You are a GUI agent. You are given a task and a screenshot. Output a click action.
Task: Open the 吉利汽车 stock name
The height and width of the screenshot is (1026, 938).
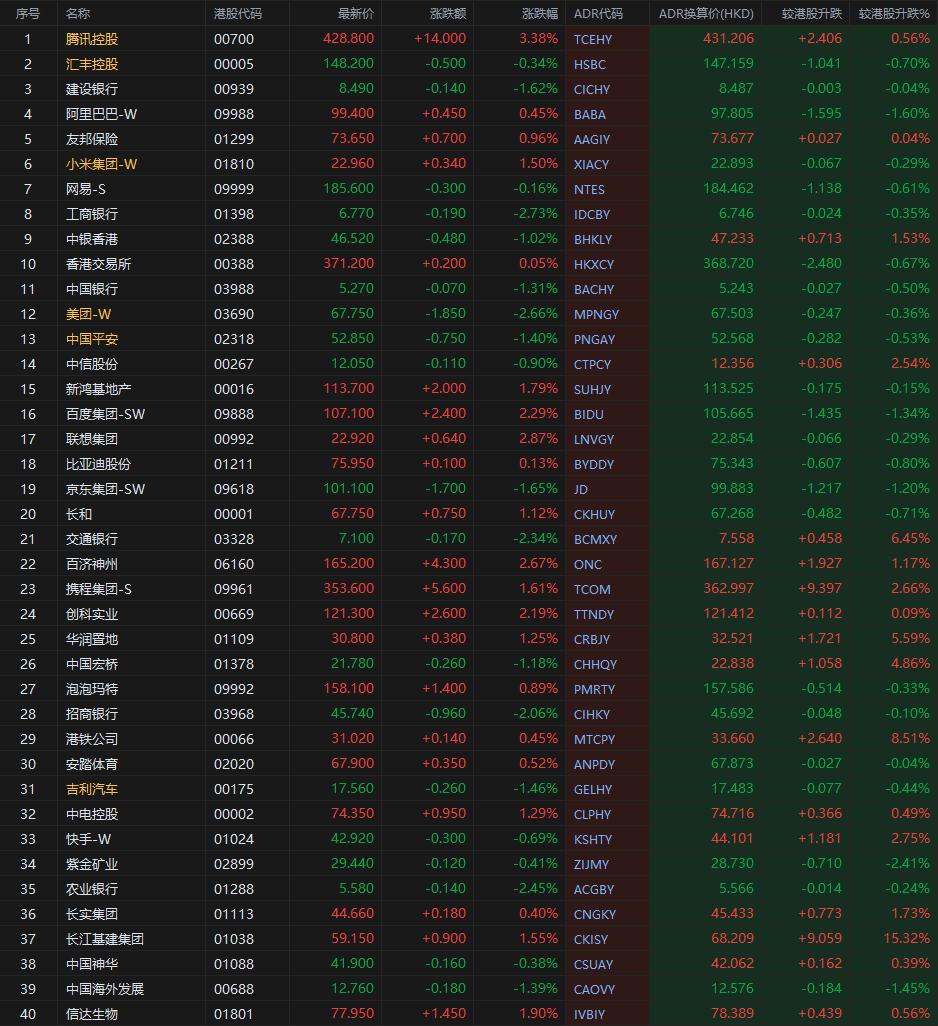(x=92, y=788)
